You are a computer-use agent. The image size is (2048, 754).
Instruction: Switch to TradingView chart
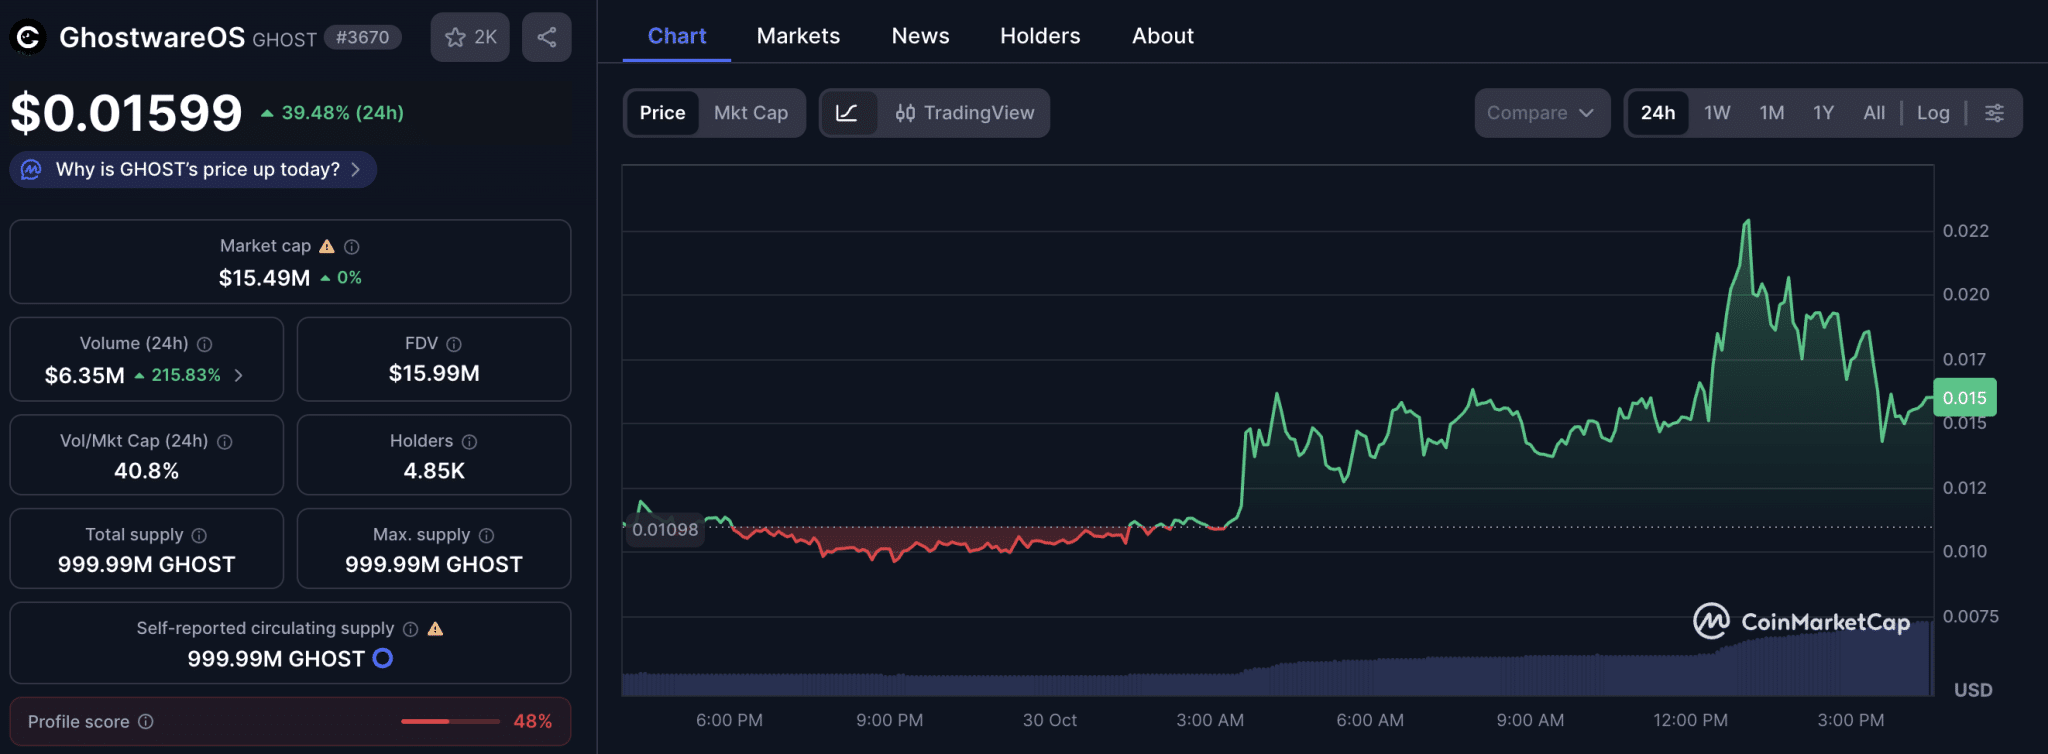point(965,113)
